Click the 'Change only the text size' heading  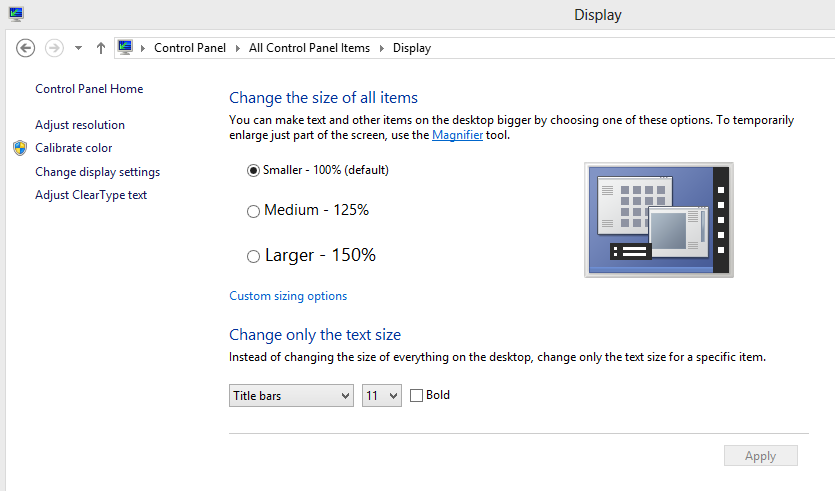point(315,335)
